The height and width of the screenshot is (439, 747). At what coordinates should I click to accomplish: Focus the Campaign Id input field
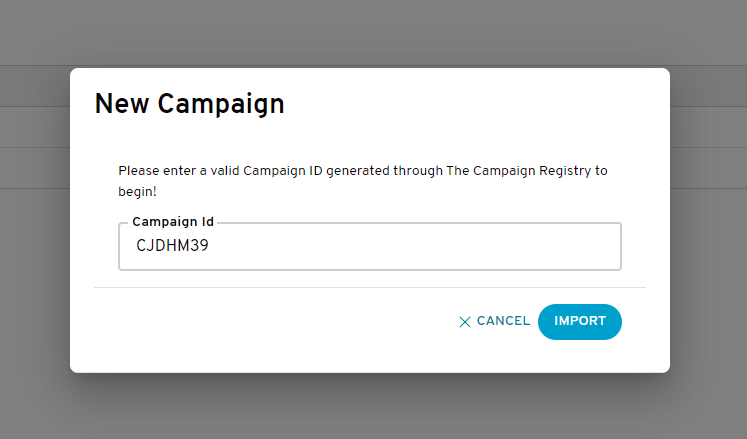coord(370,246)
